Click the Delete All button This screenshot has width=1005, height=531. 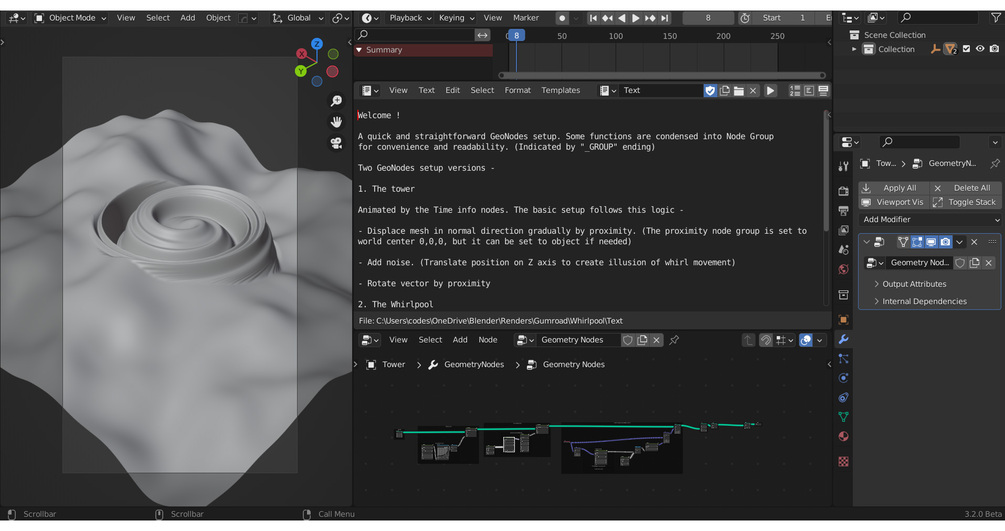[965, 188]
